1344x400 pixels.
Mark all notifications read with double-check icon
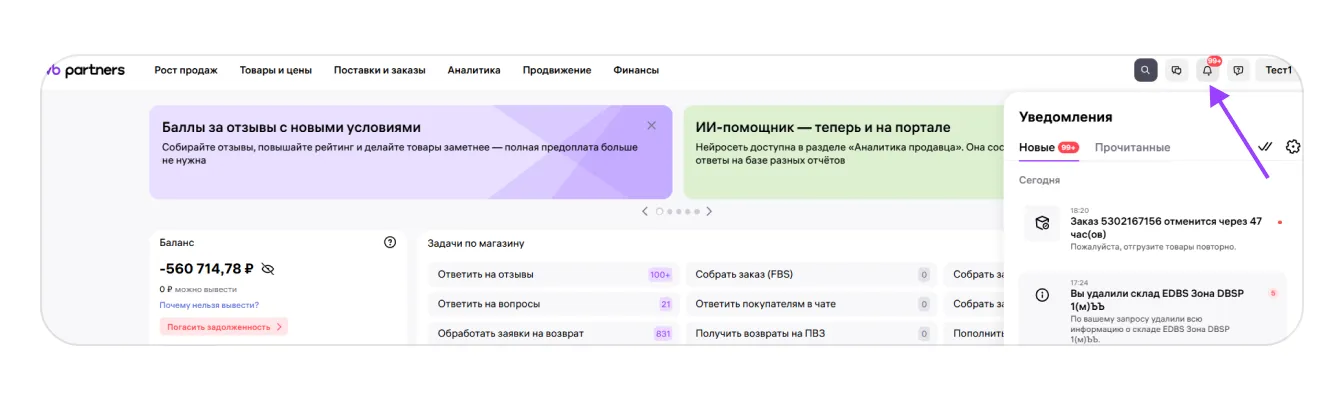[x=1265, y=146]
